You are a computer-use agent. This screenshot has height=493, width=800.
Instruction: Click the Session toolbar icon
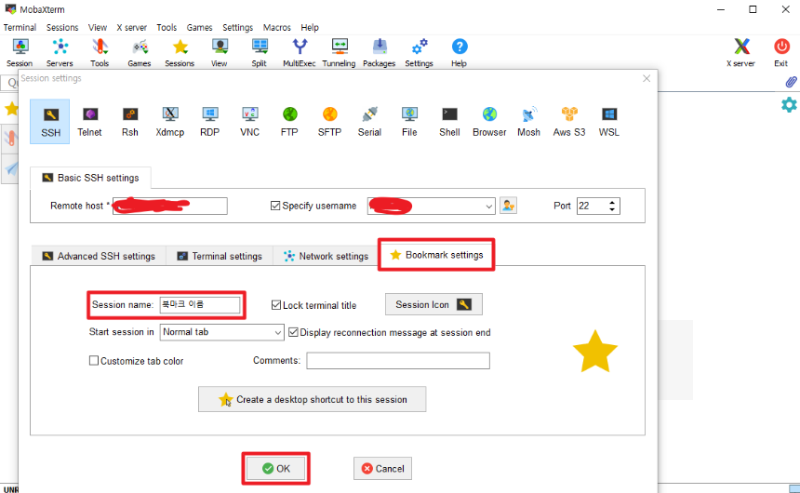point(20,53)
